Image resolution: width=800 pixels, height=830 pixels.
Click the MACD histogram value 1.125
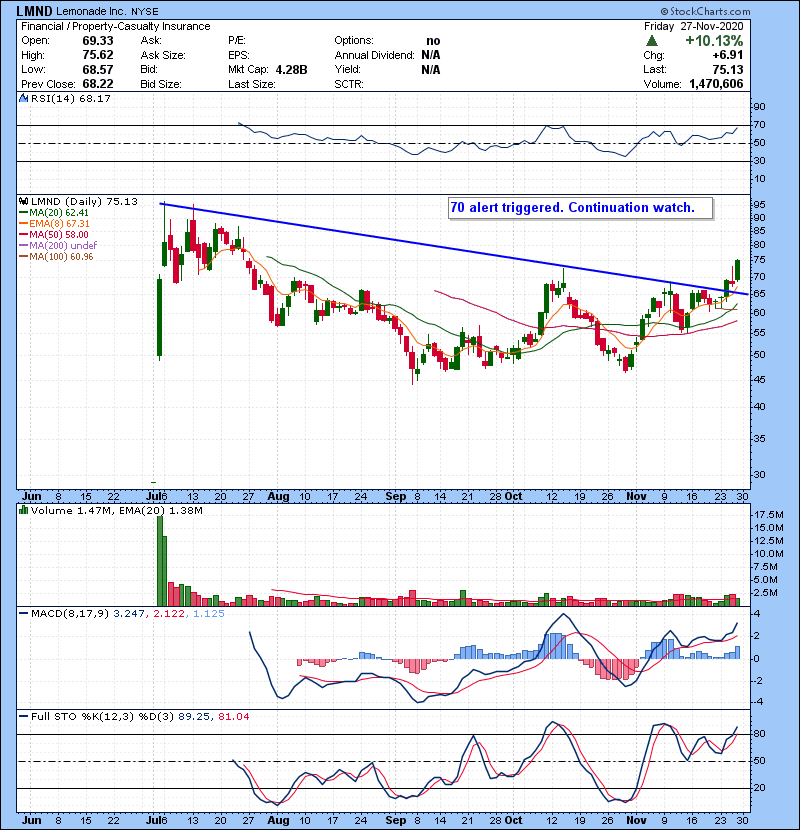point(208,614)
